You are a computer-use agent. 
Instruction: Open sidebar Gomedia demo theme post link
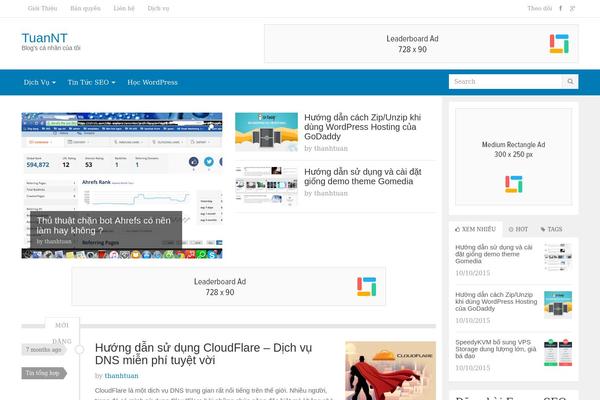(494, 254)
